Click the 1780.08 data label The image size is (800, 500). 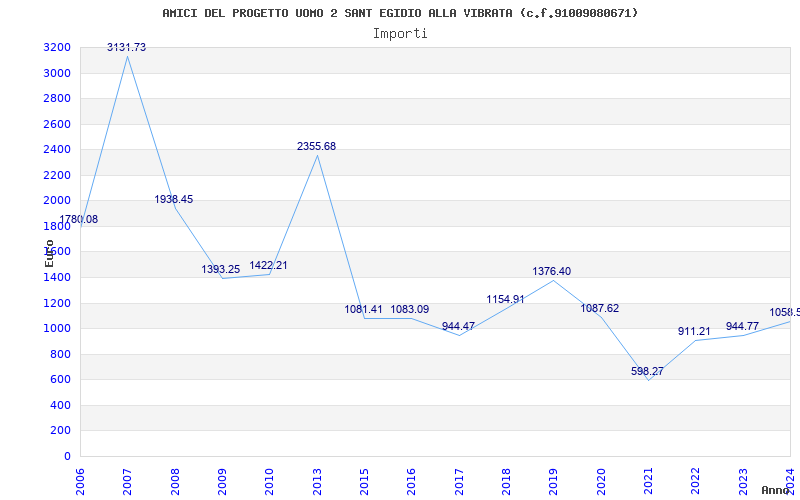pos(79,219)
